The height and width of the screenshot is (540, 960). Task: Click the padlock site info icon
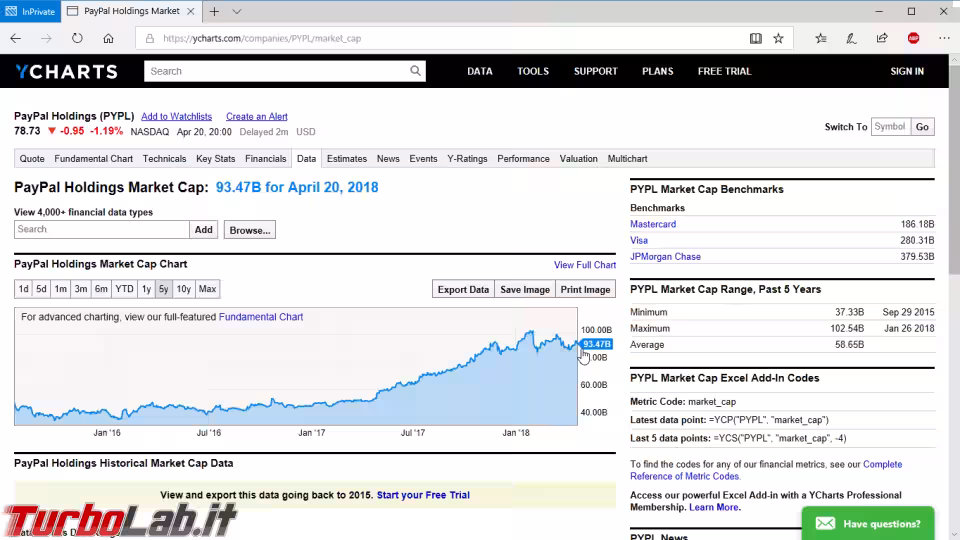coord(149,39)
